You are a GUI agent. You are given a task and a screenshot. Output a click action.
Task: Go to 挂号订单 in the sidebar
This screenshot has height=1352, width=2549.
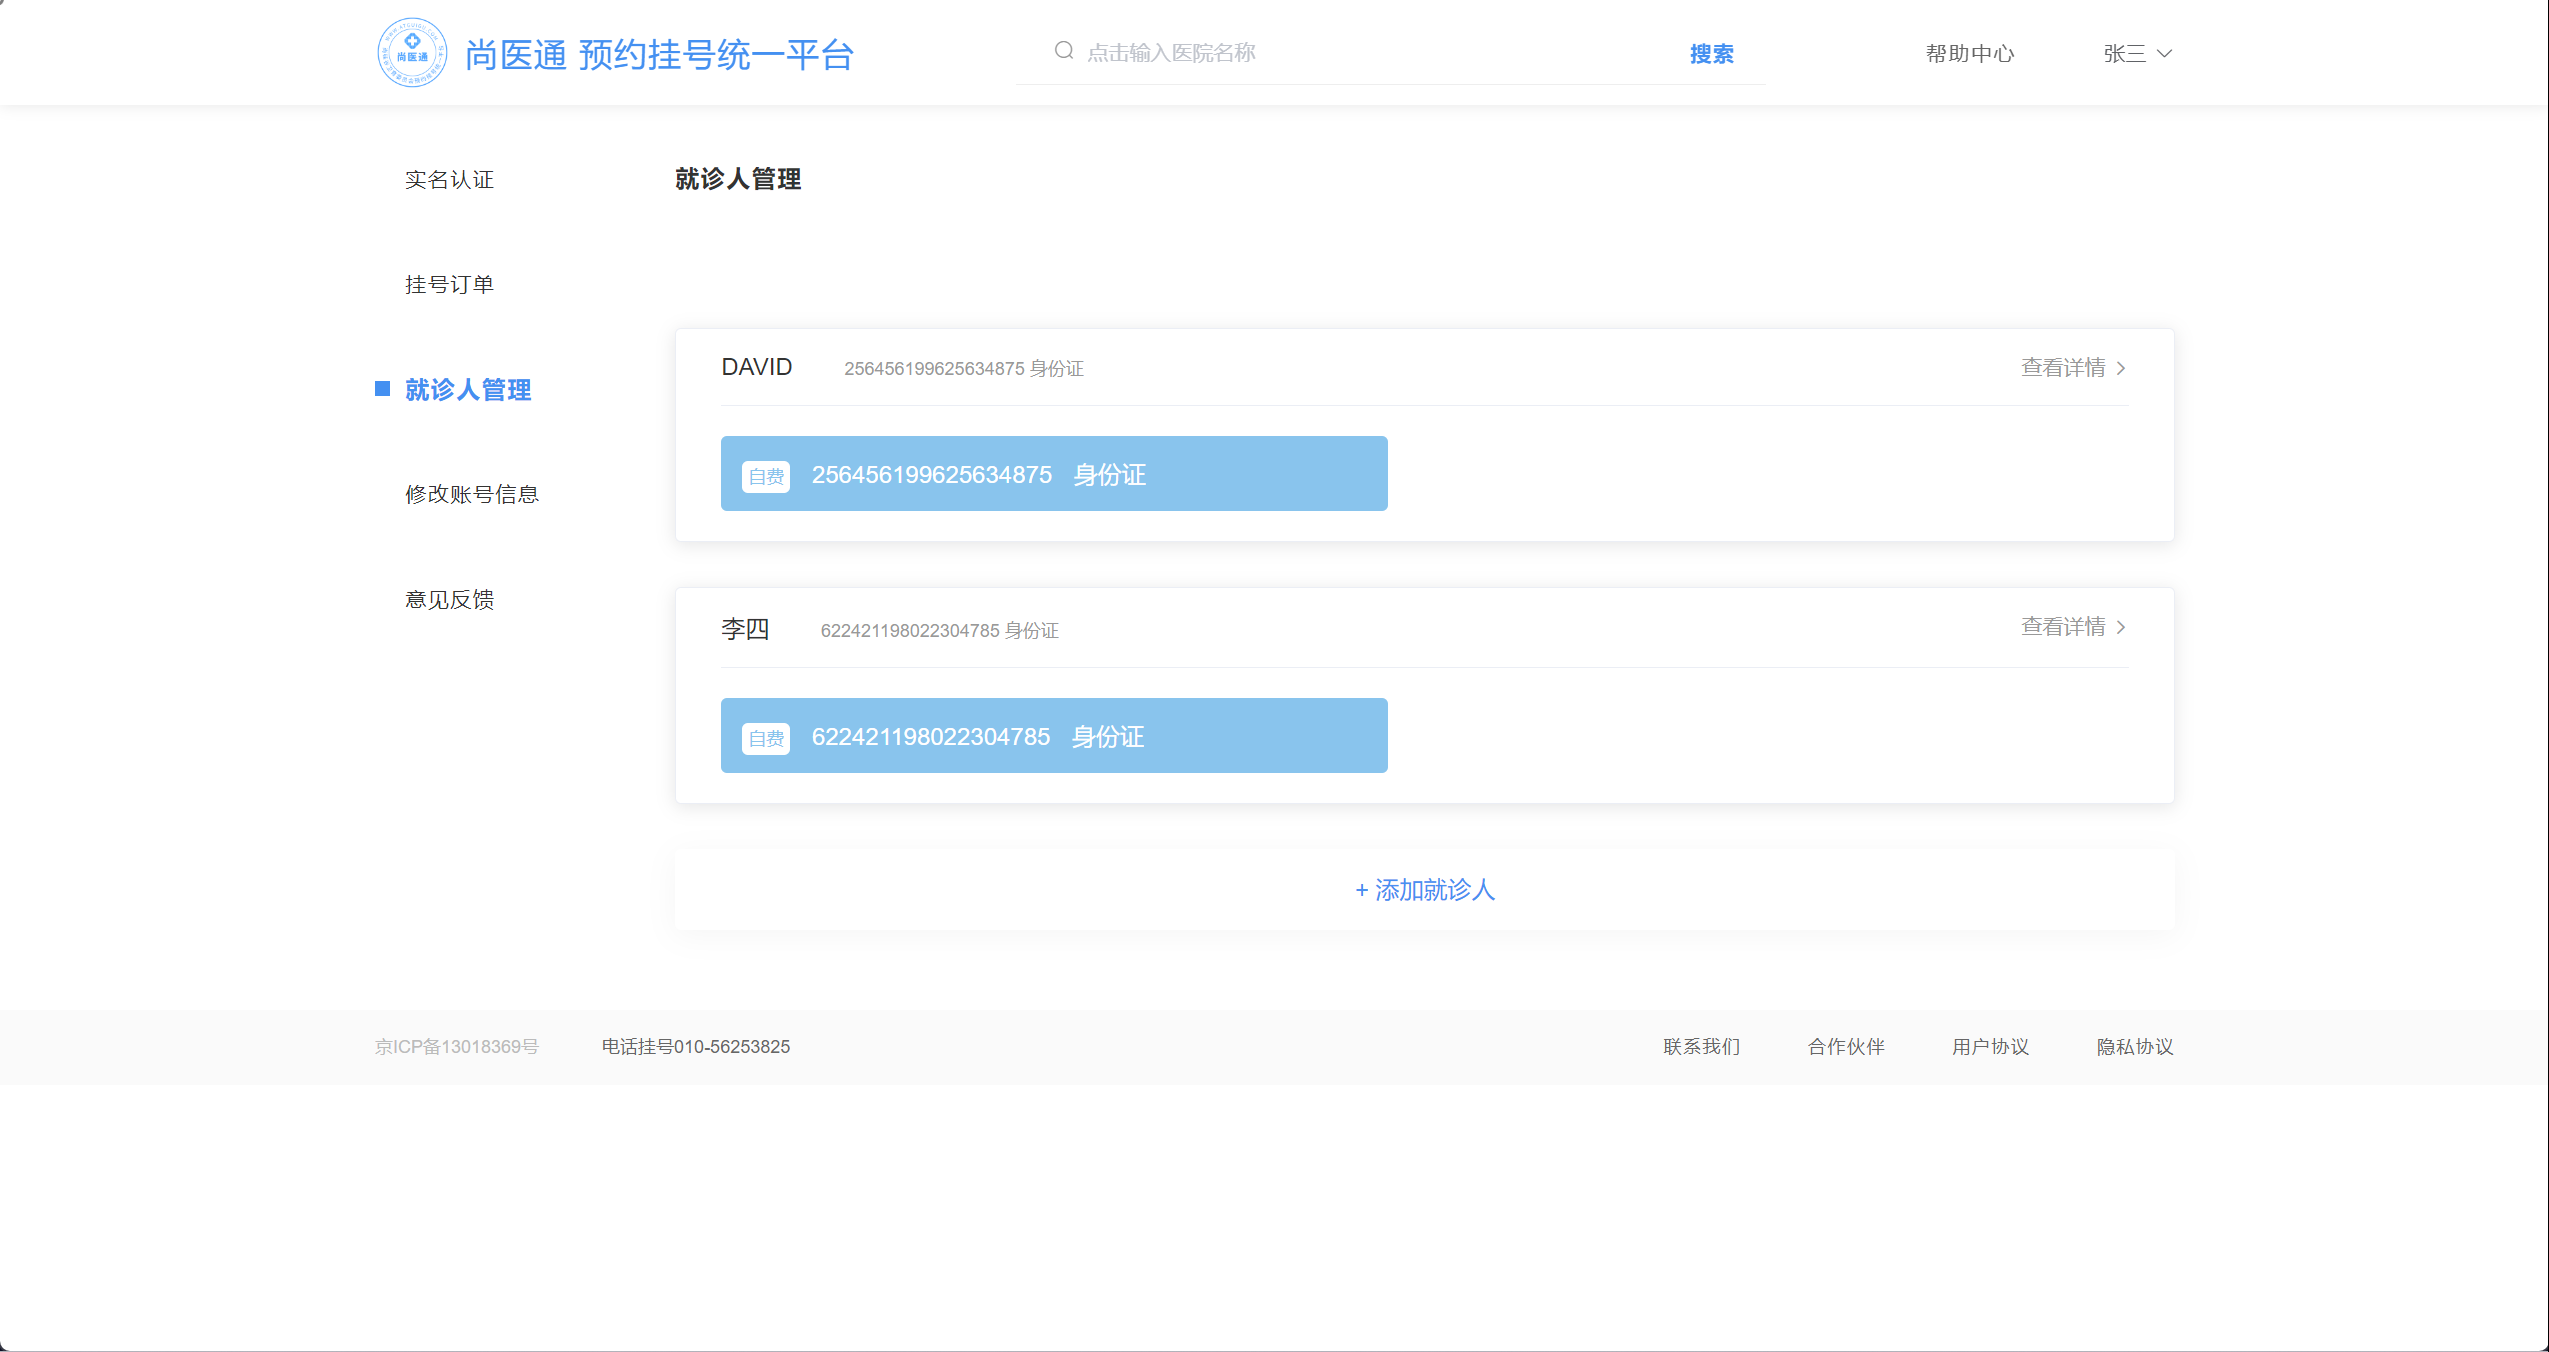(x=449, y=285)
